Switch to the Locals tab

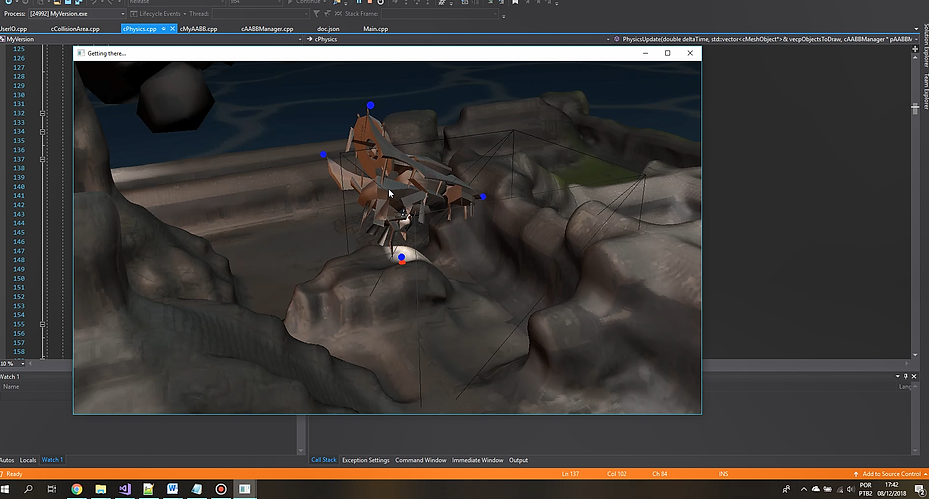(x=28, y=460)
